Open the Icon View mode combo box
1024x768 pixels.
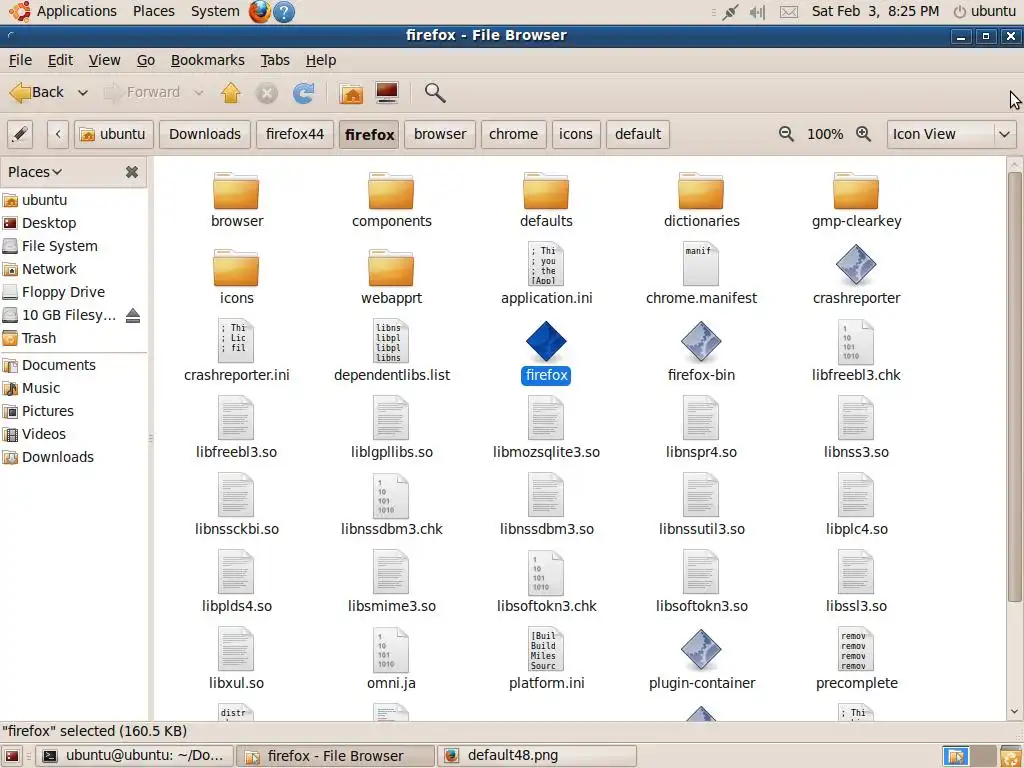[950, 135]
